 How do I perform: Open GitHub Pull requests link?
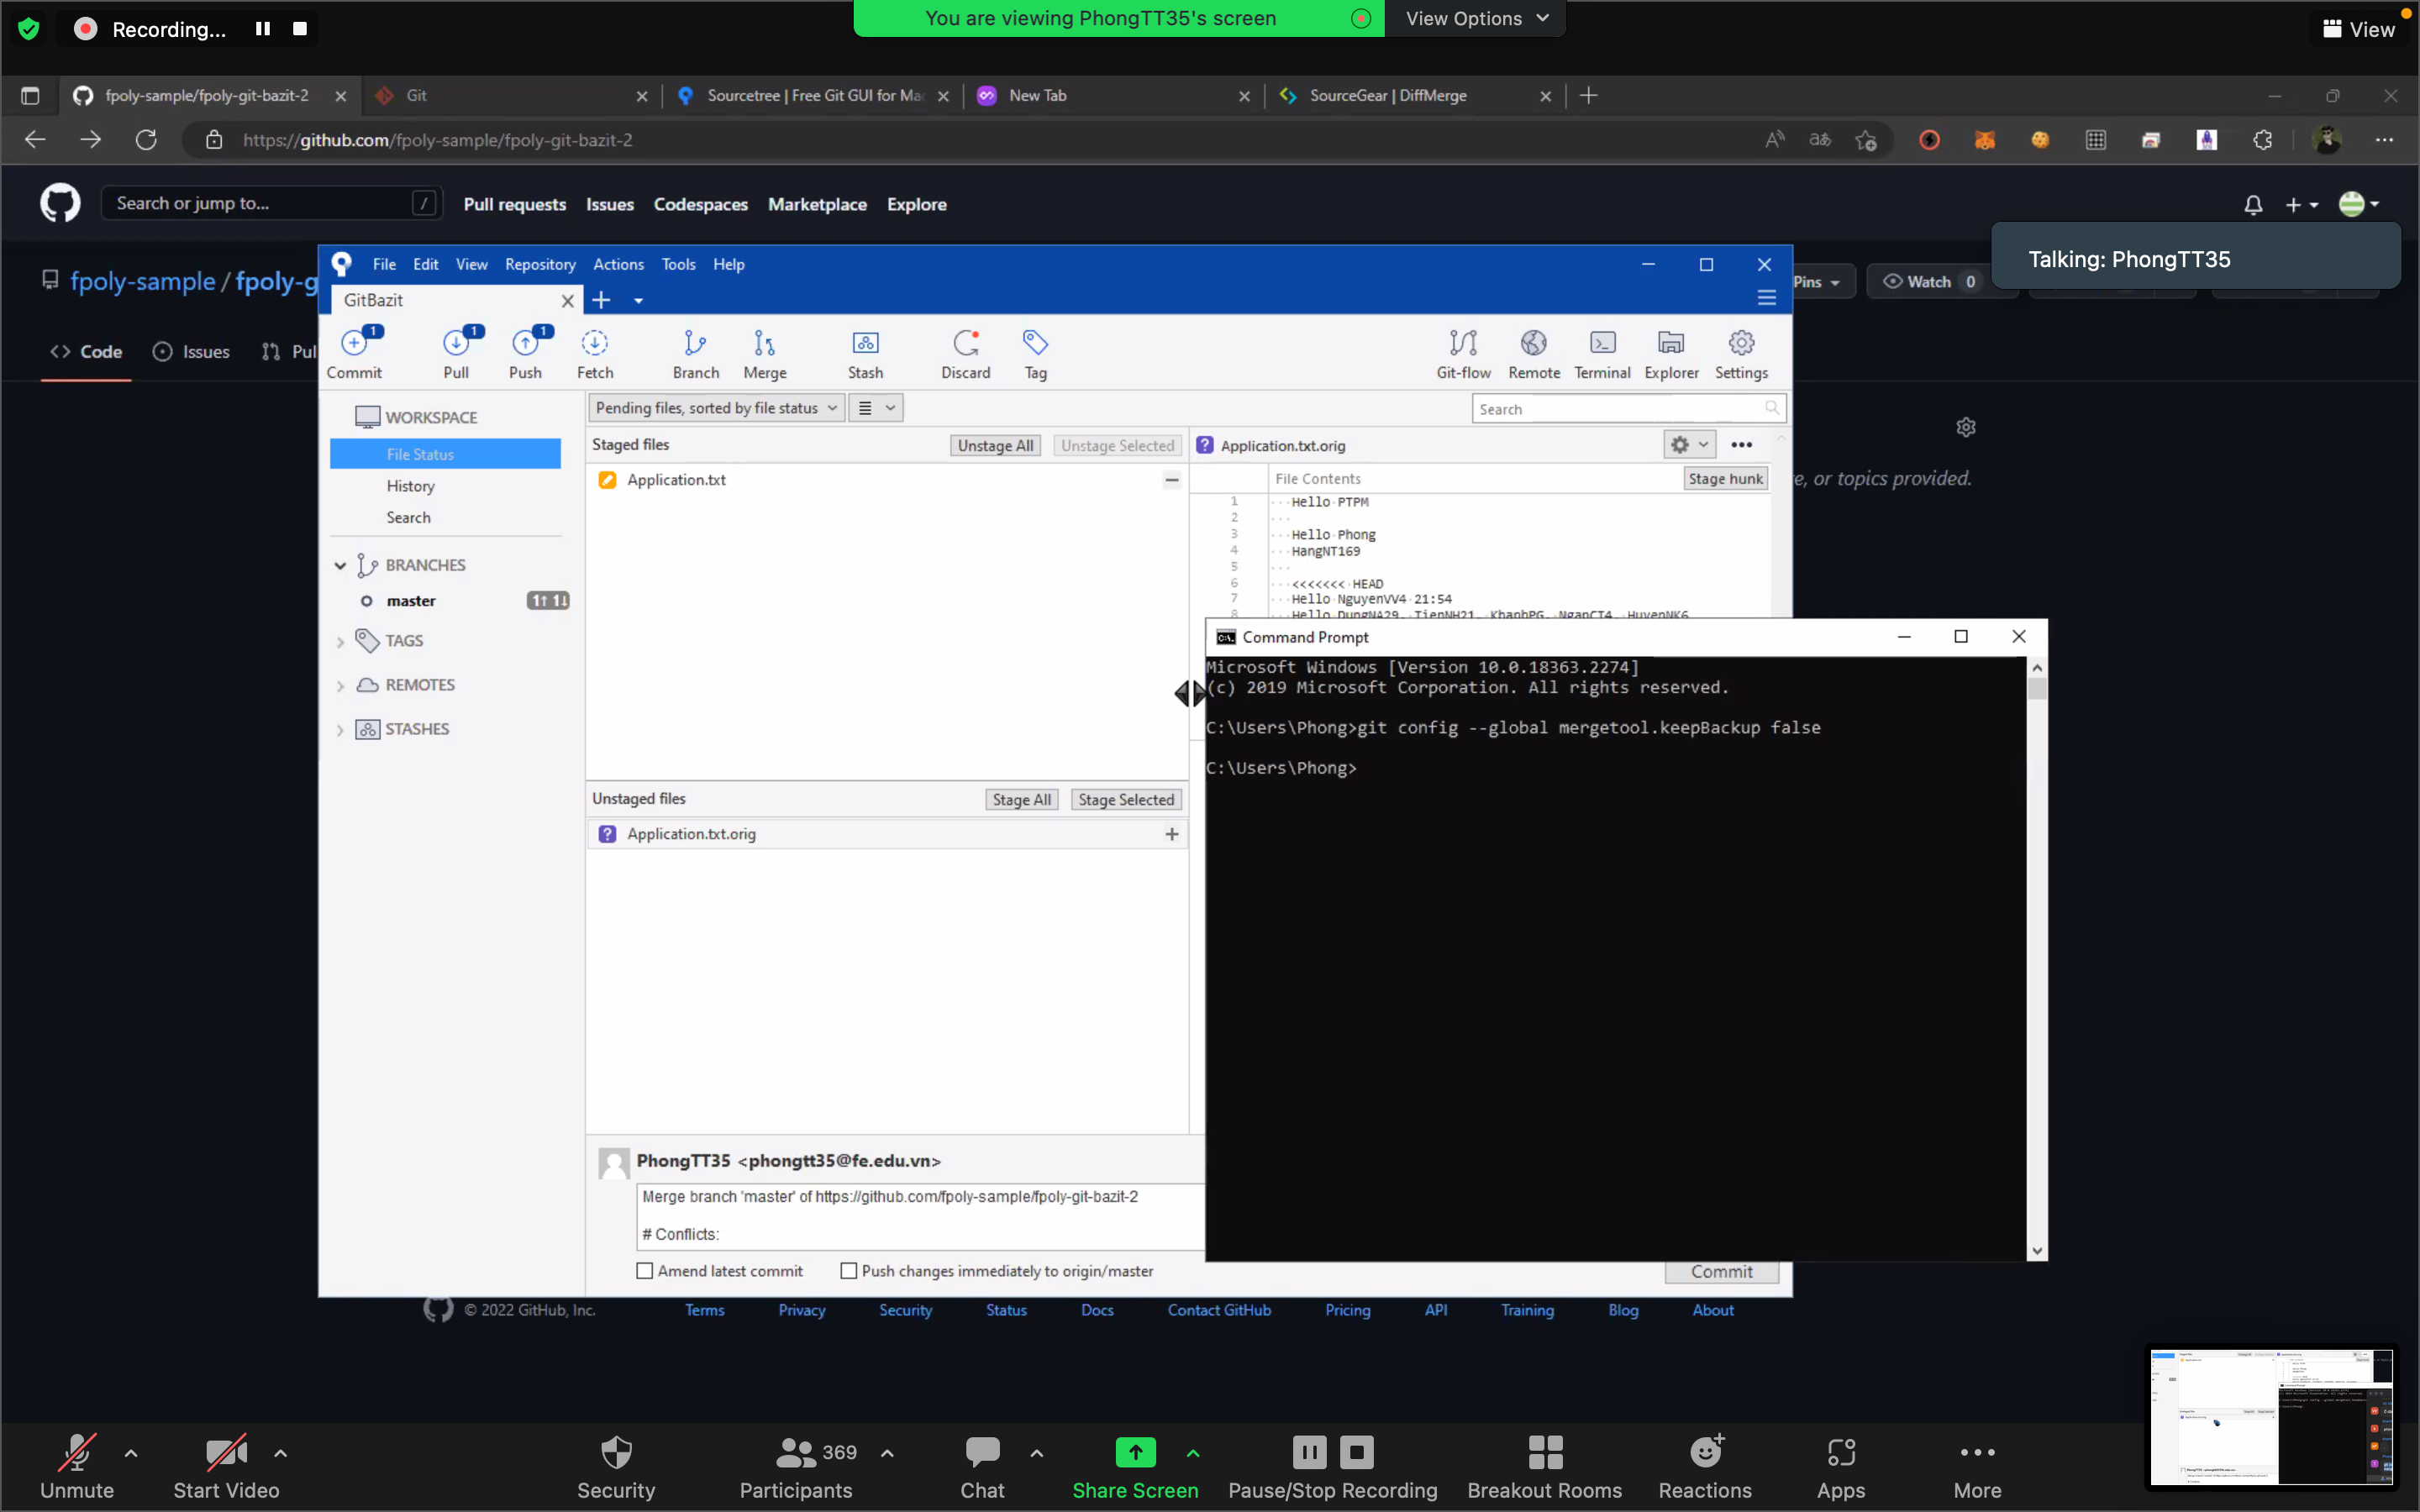(514, 204)
